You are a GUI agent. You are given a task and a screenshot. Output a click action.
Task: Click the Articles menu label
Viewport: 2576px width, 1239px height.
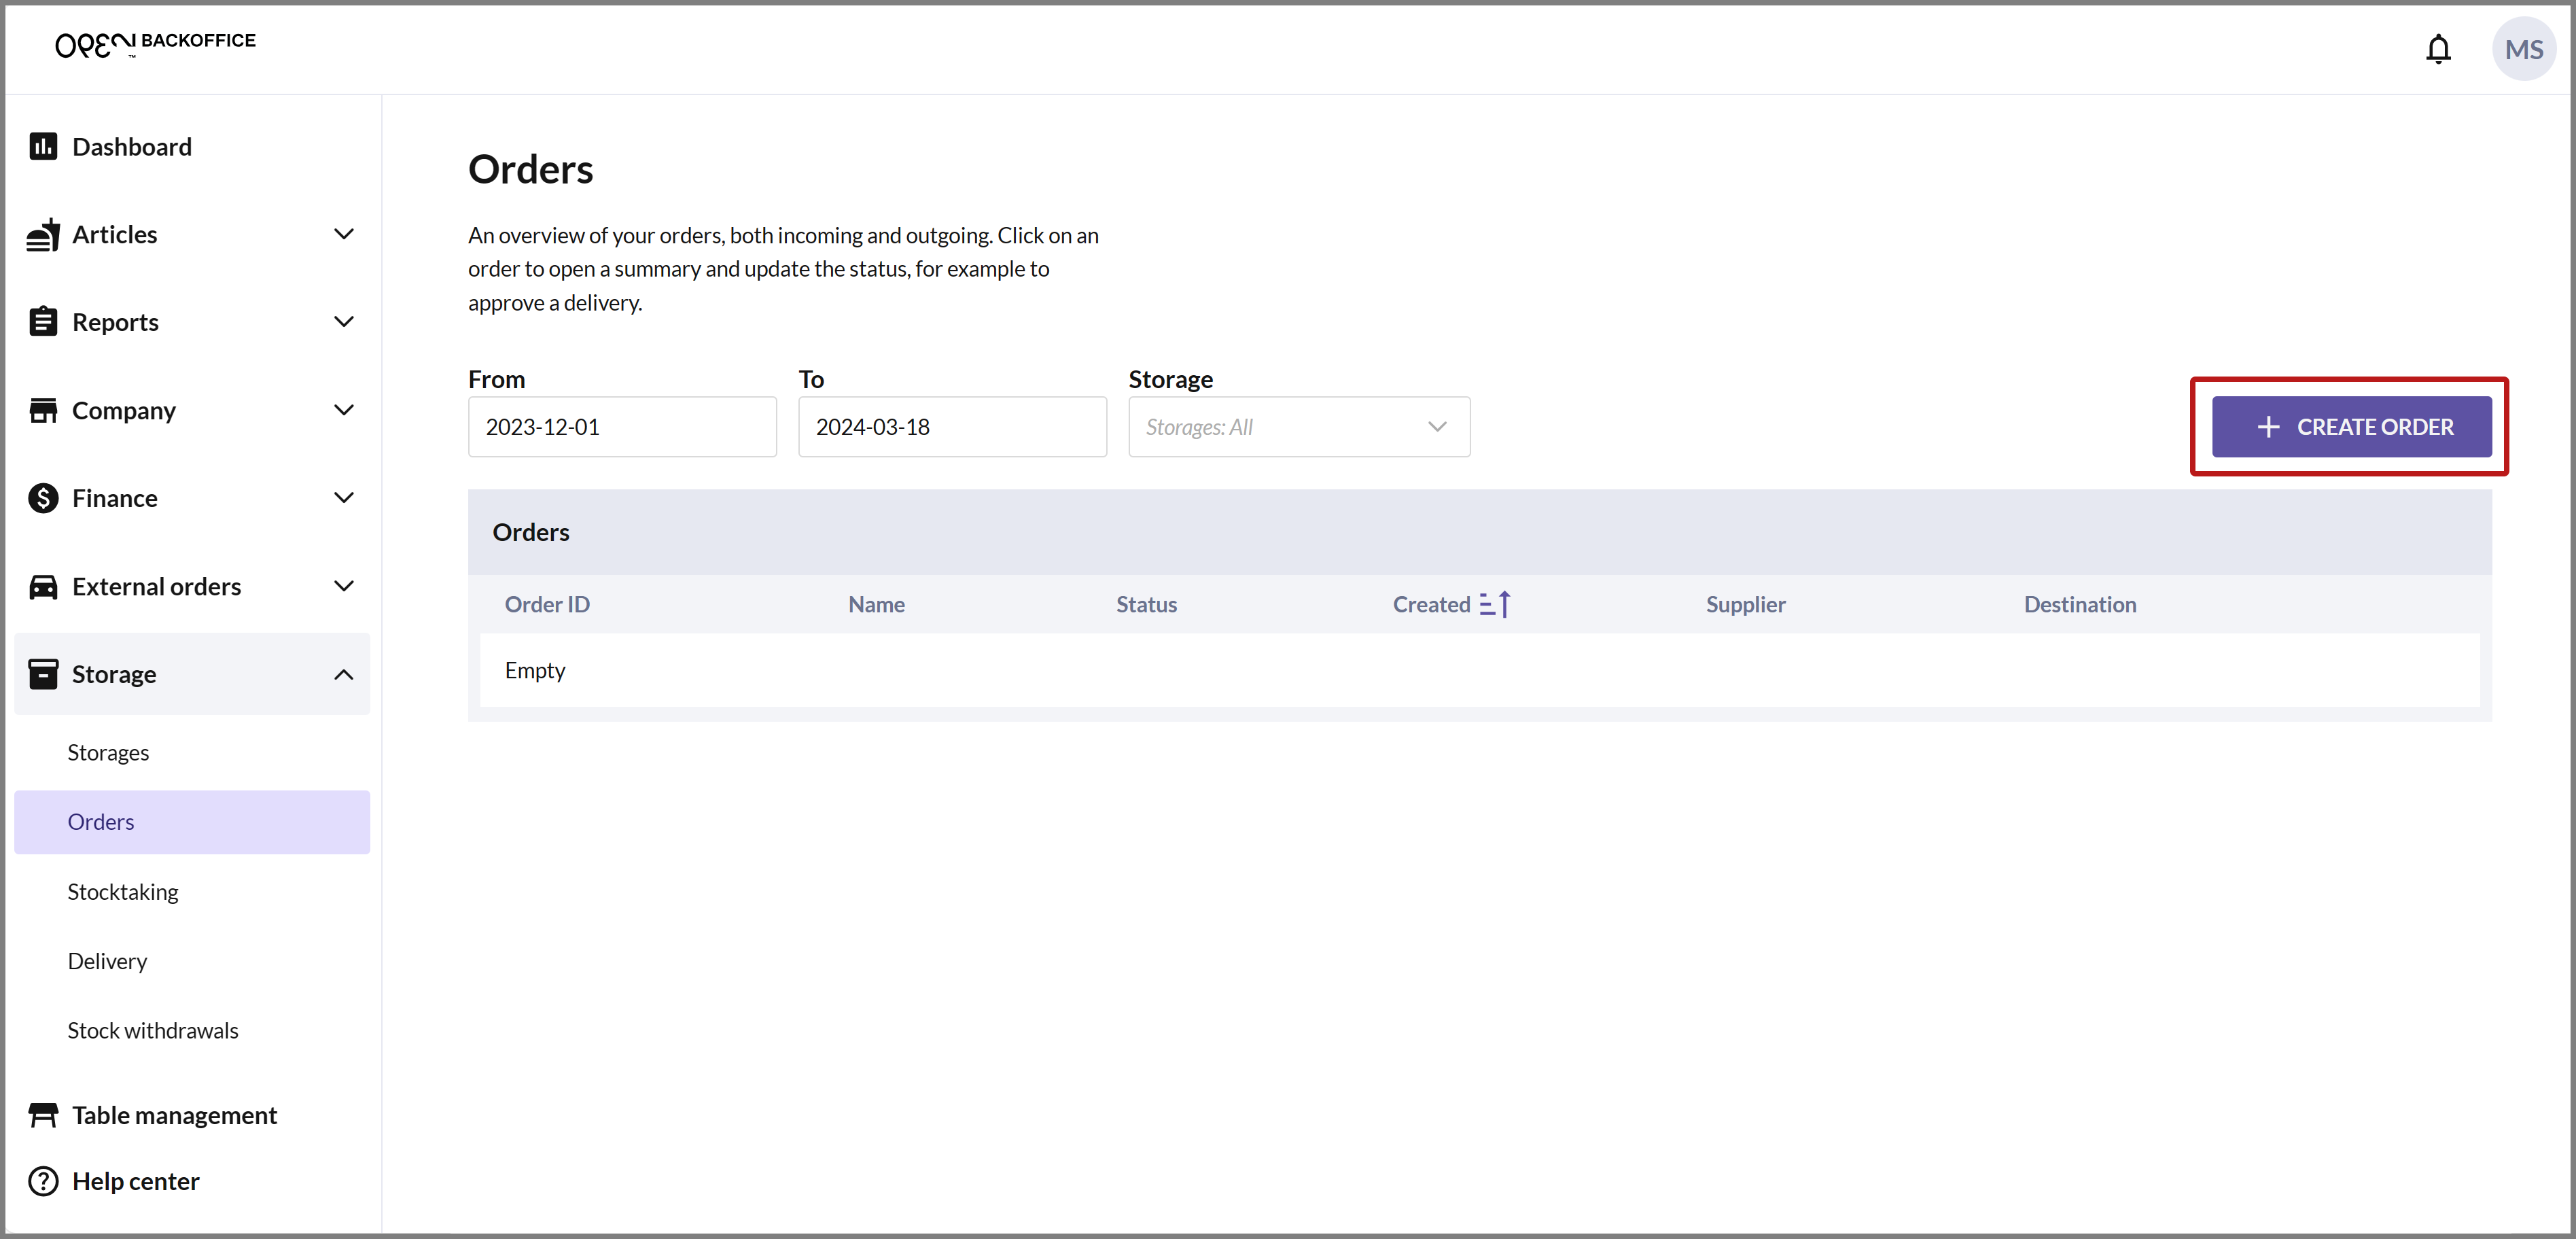pyautogui.click(x=114, y=234)
